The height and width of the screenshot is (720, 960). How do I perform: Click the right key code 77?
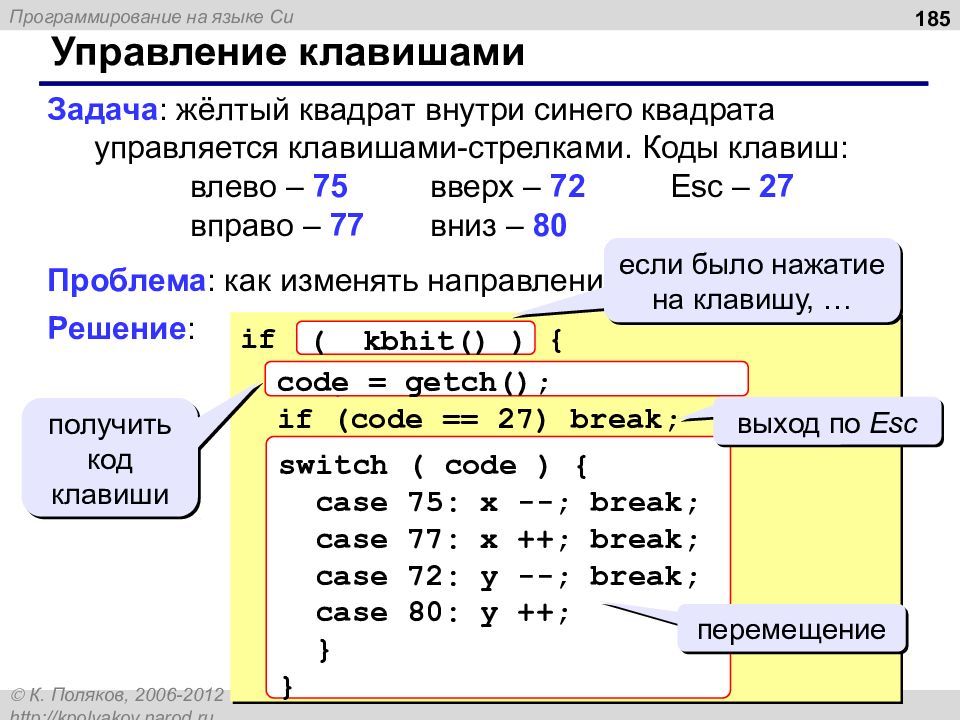click(347, 225)
